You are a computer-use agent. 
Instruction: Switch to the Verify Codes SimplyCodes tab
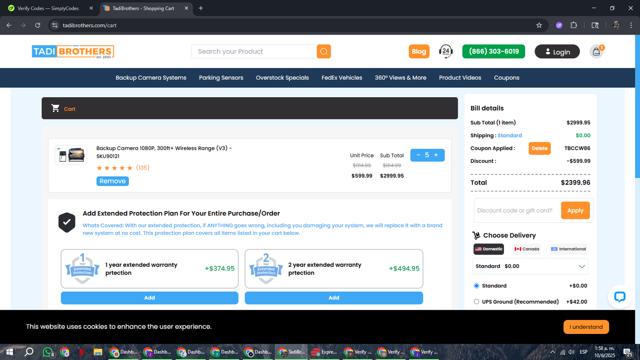point(48,8)
